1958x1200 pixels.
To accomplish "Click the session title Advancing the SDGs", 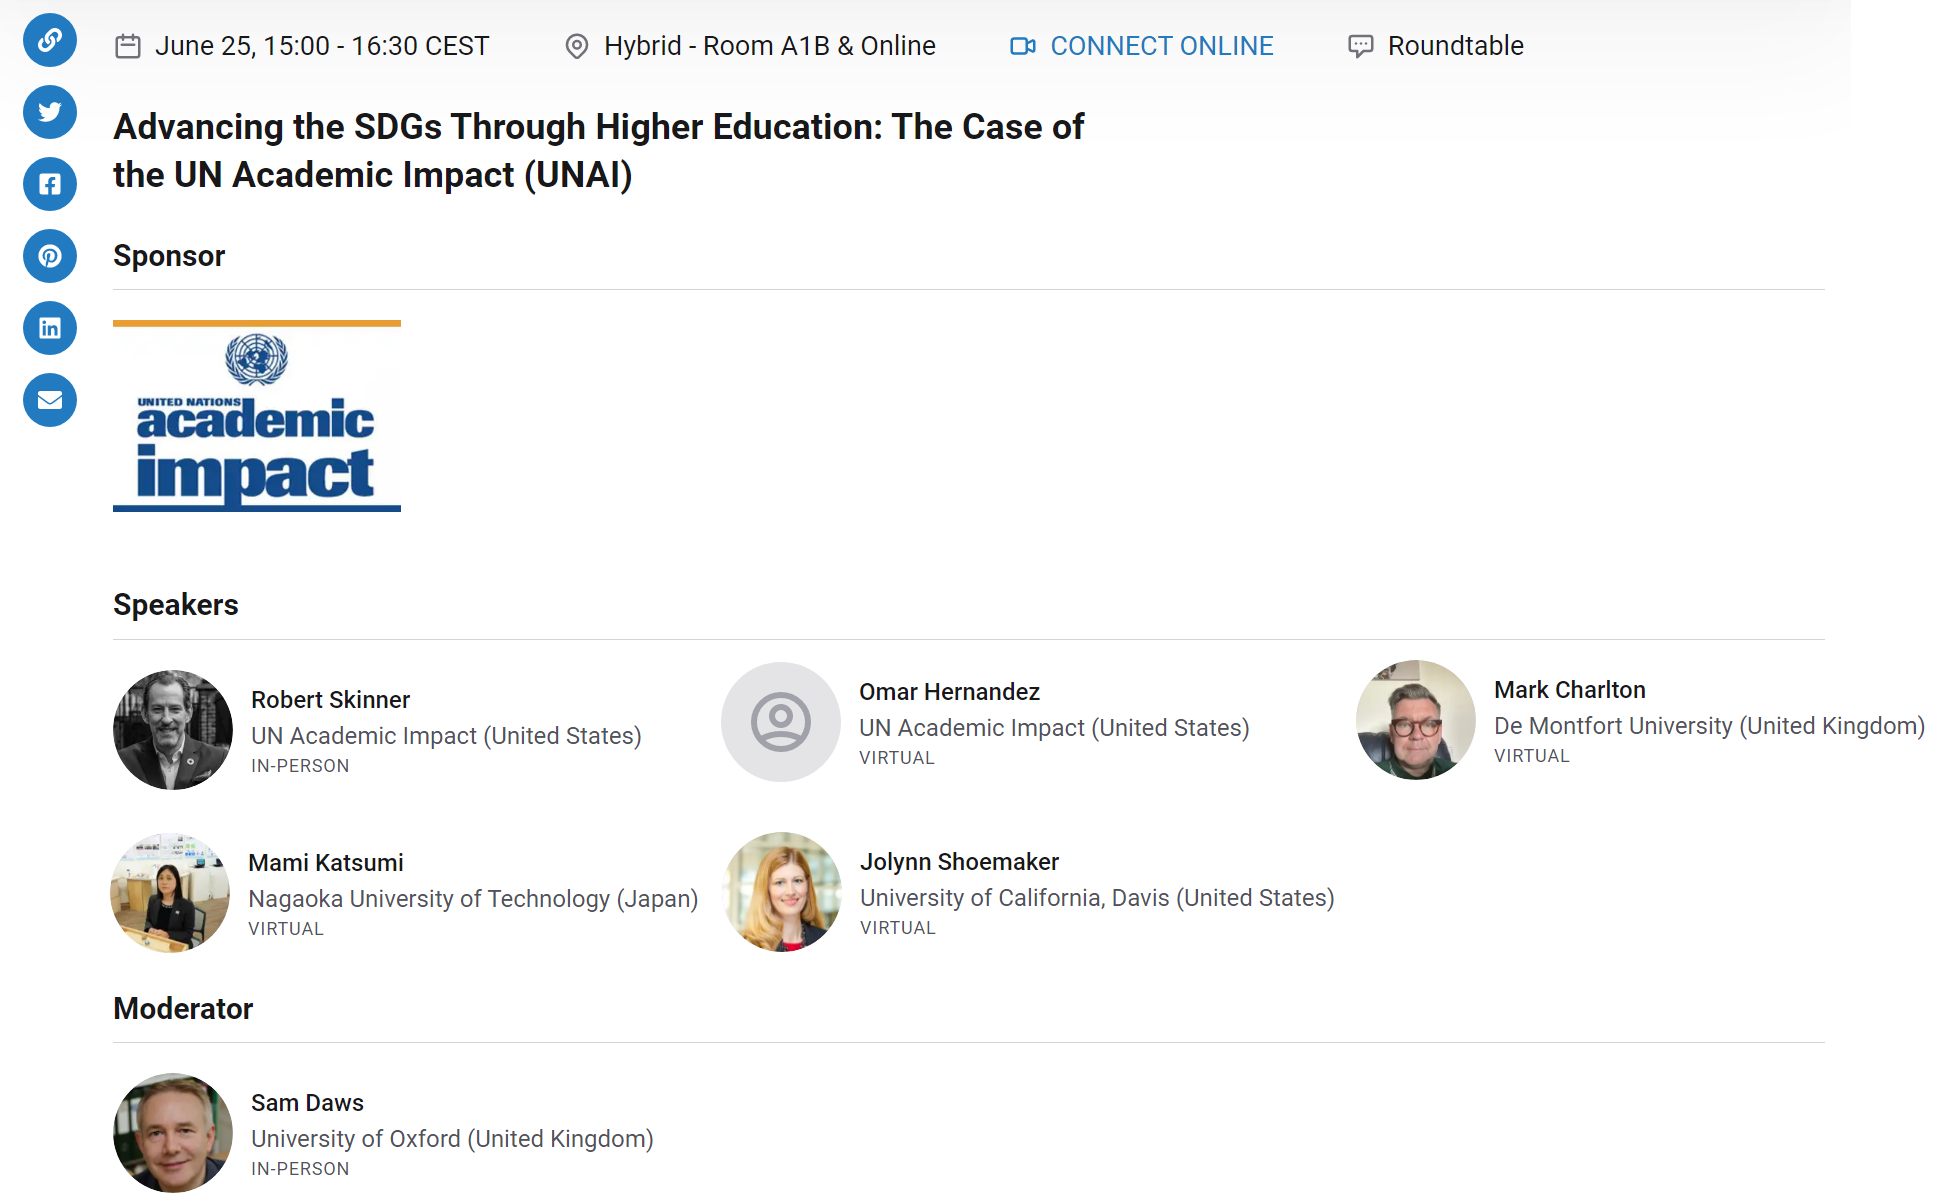I will tap(598, 151).
